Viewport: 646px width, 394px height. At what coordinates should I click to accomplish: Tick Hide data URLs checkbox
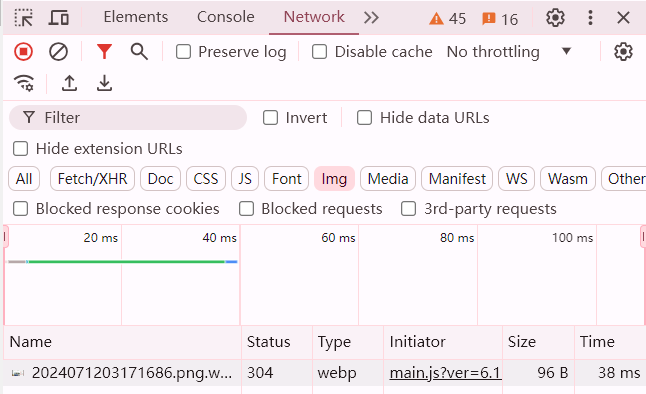coord(364,117)
